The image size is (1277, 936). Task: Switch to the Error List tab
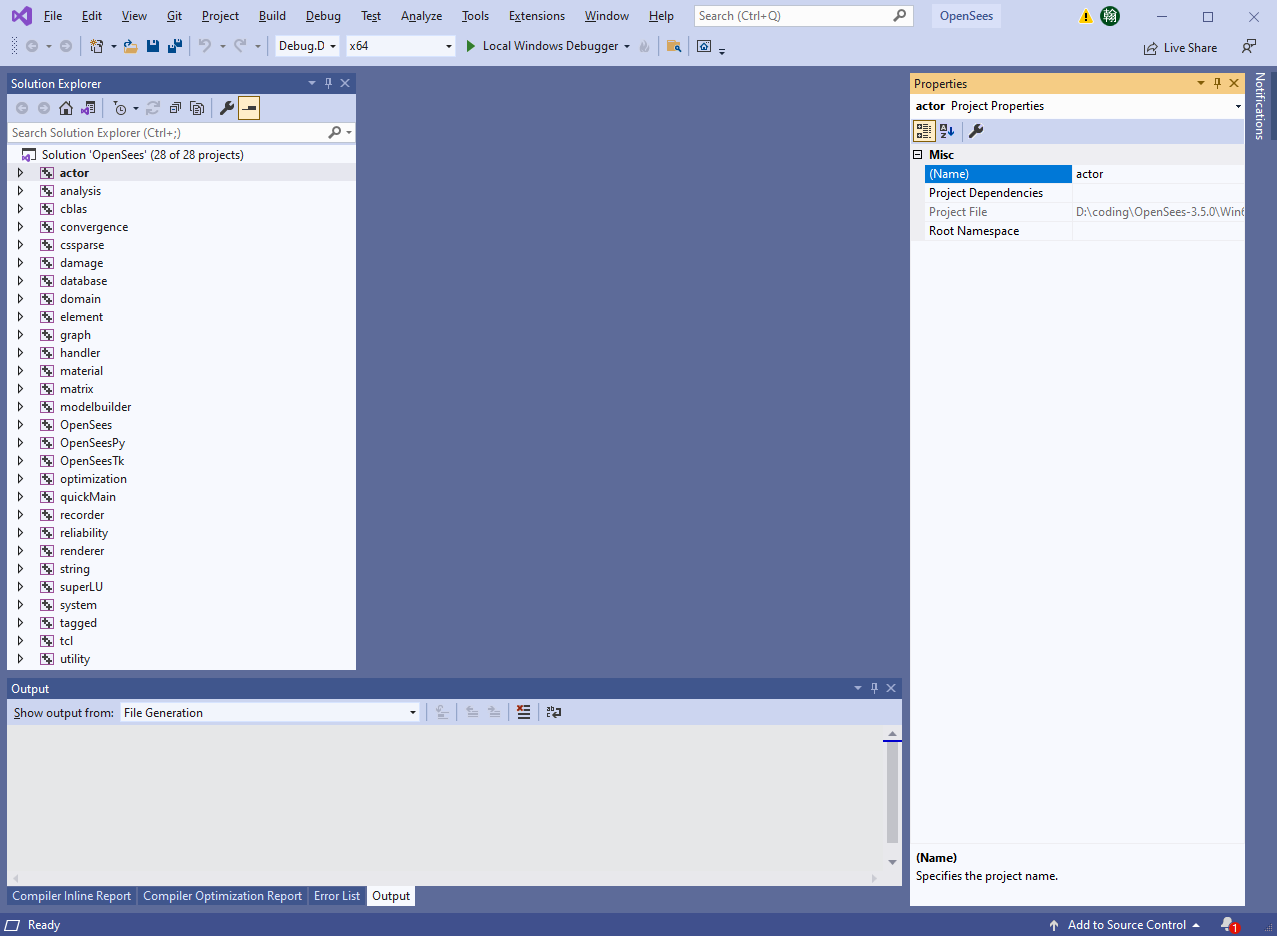[x=337, y=896]
